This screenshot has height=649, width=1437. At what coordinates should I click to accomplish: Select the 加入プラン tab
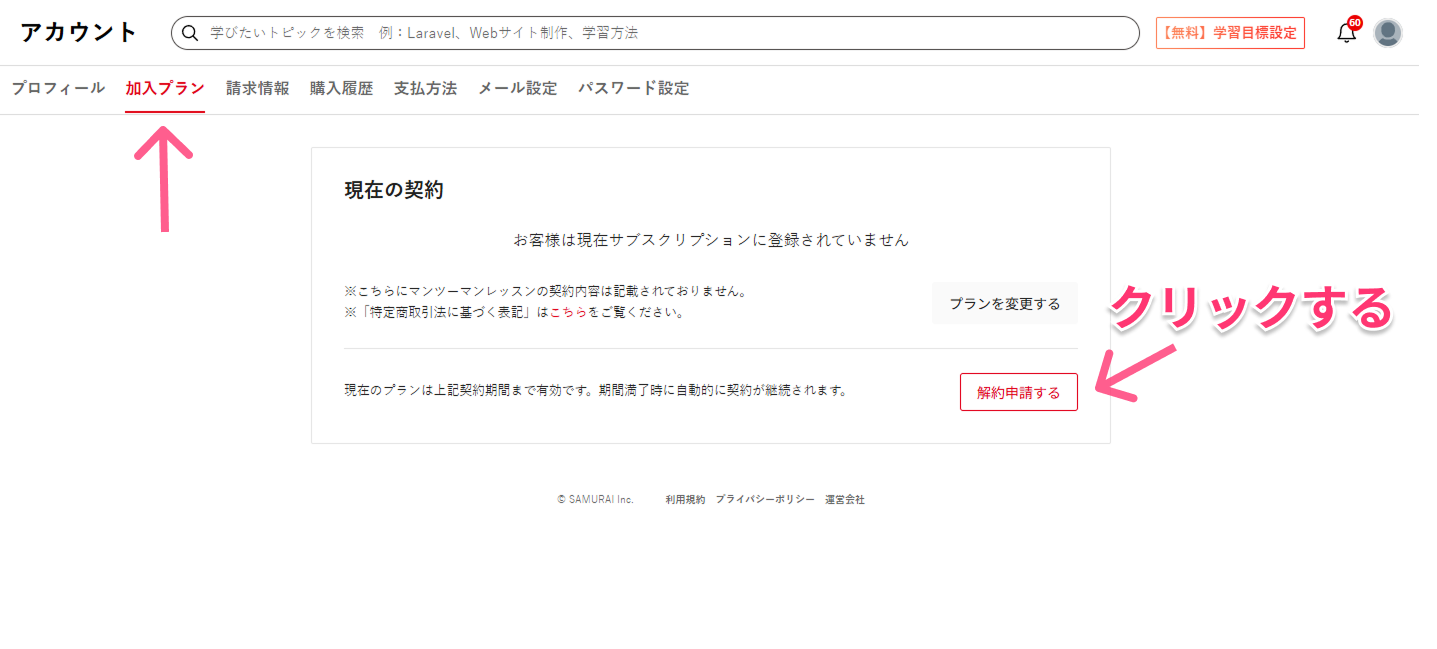pos(165,88)
